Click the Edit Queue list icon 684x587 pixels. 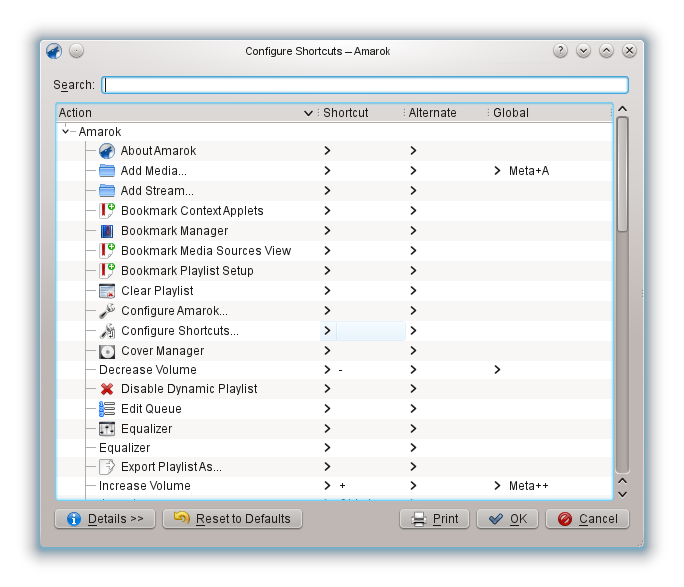pyautogui.click(x=107, y=409)
